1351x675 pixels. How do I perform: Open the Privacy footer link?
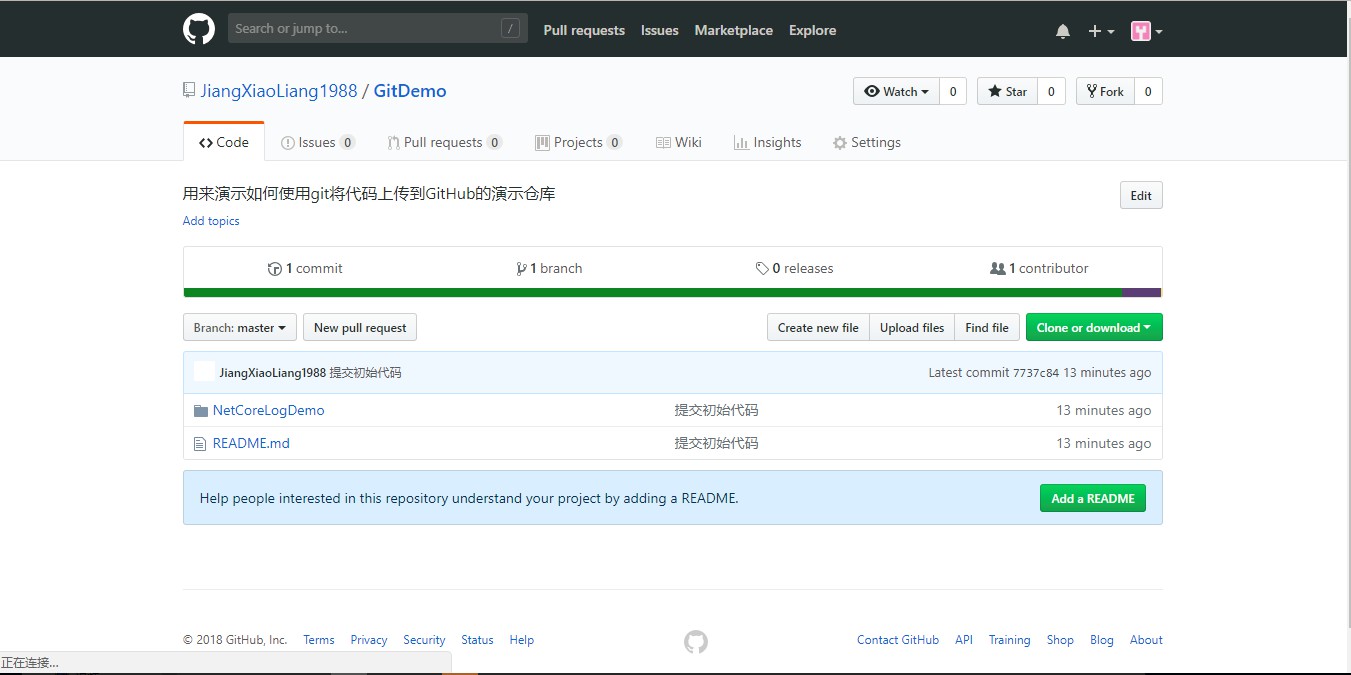[369, 640]
